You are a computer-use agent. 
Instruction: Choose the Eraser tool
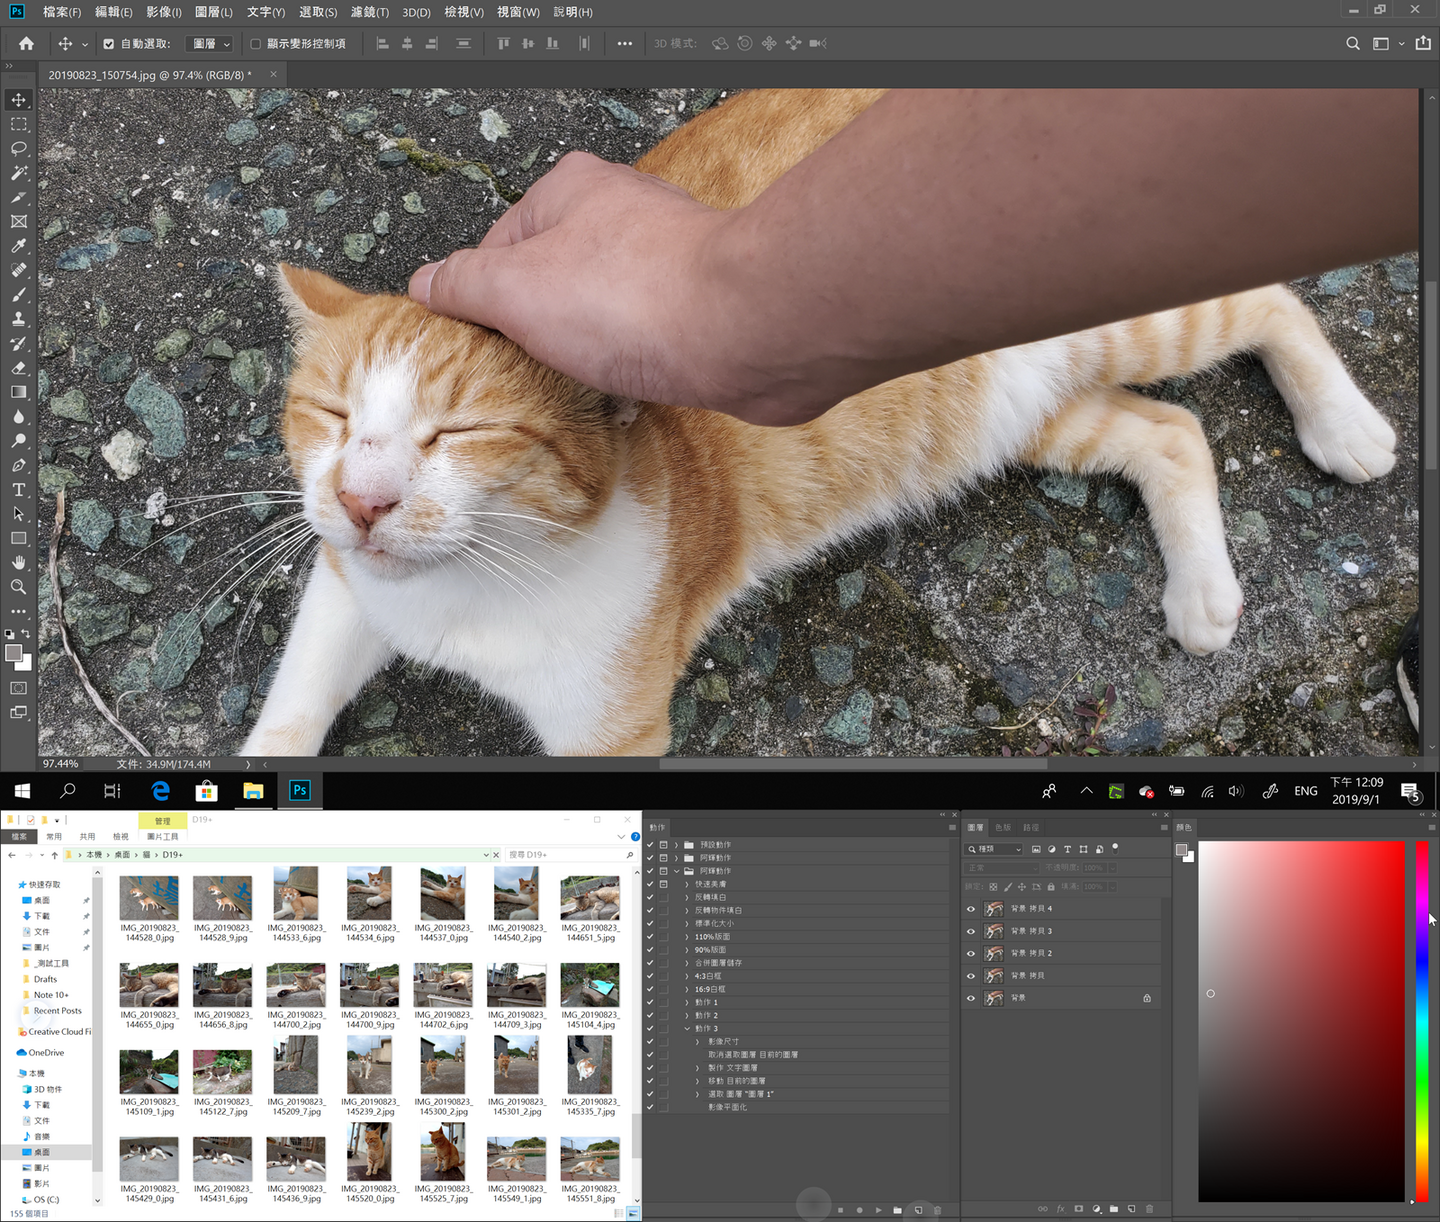pyautogui.click(x=19, y=368)
